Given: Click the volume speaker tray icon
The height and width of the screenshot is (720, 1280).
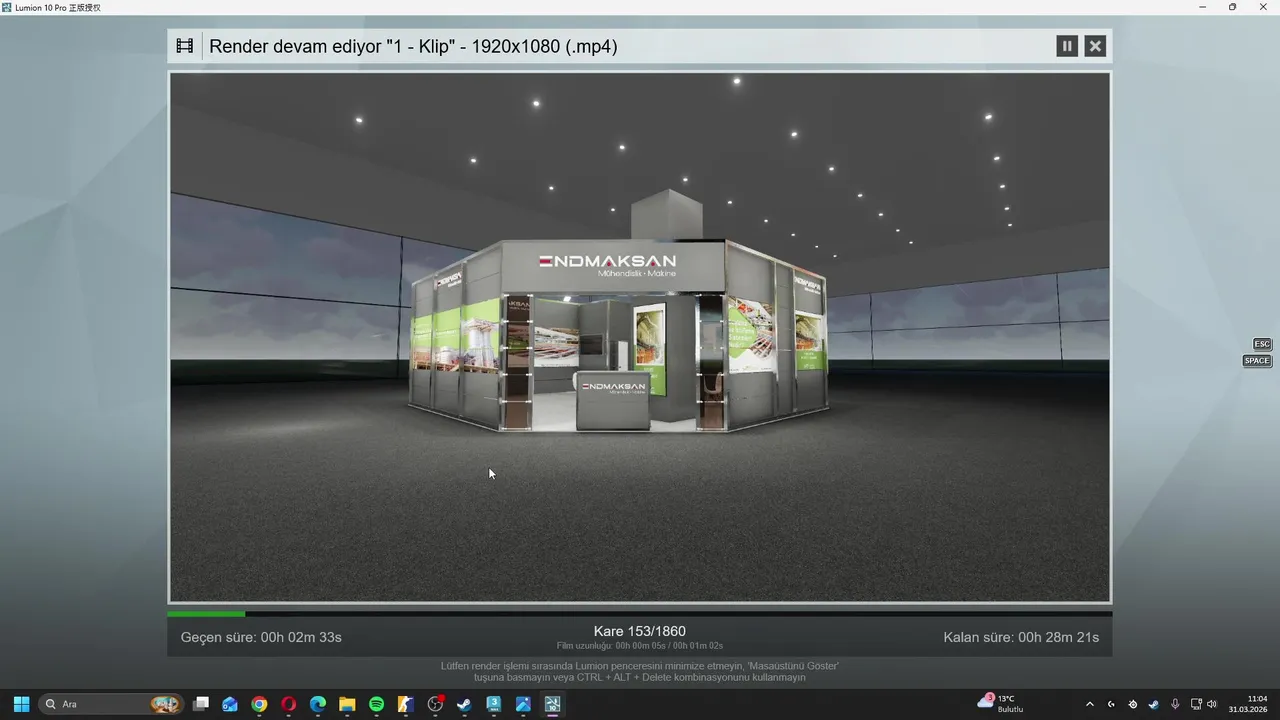Looking at the screenshot, I should (x=1212, y=704).
